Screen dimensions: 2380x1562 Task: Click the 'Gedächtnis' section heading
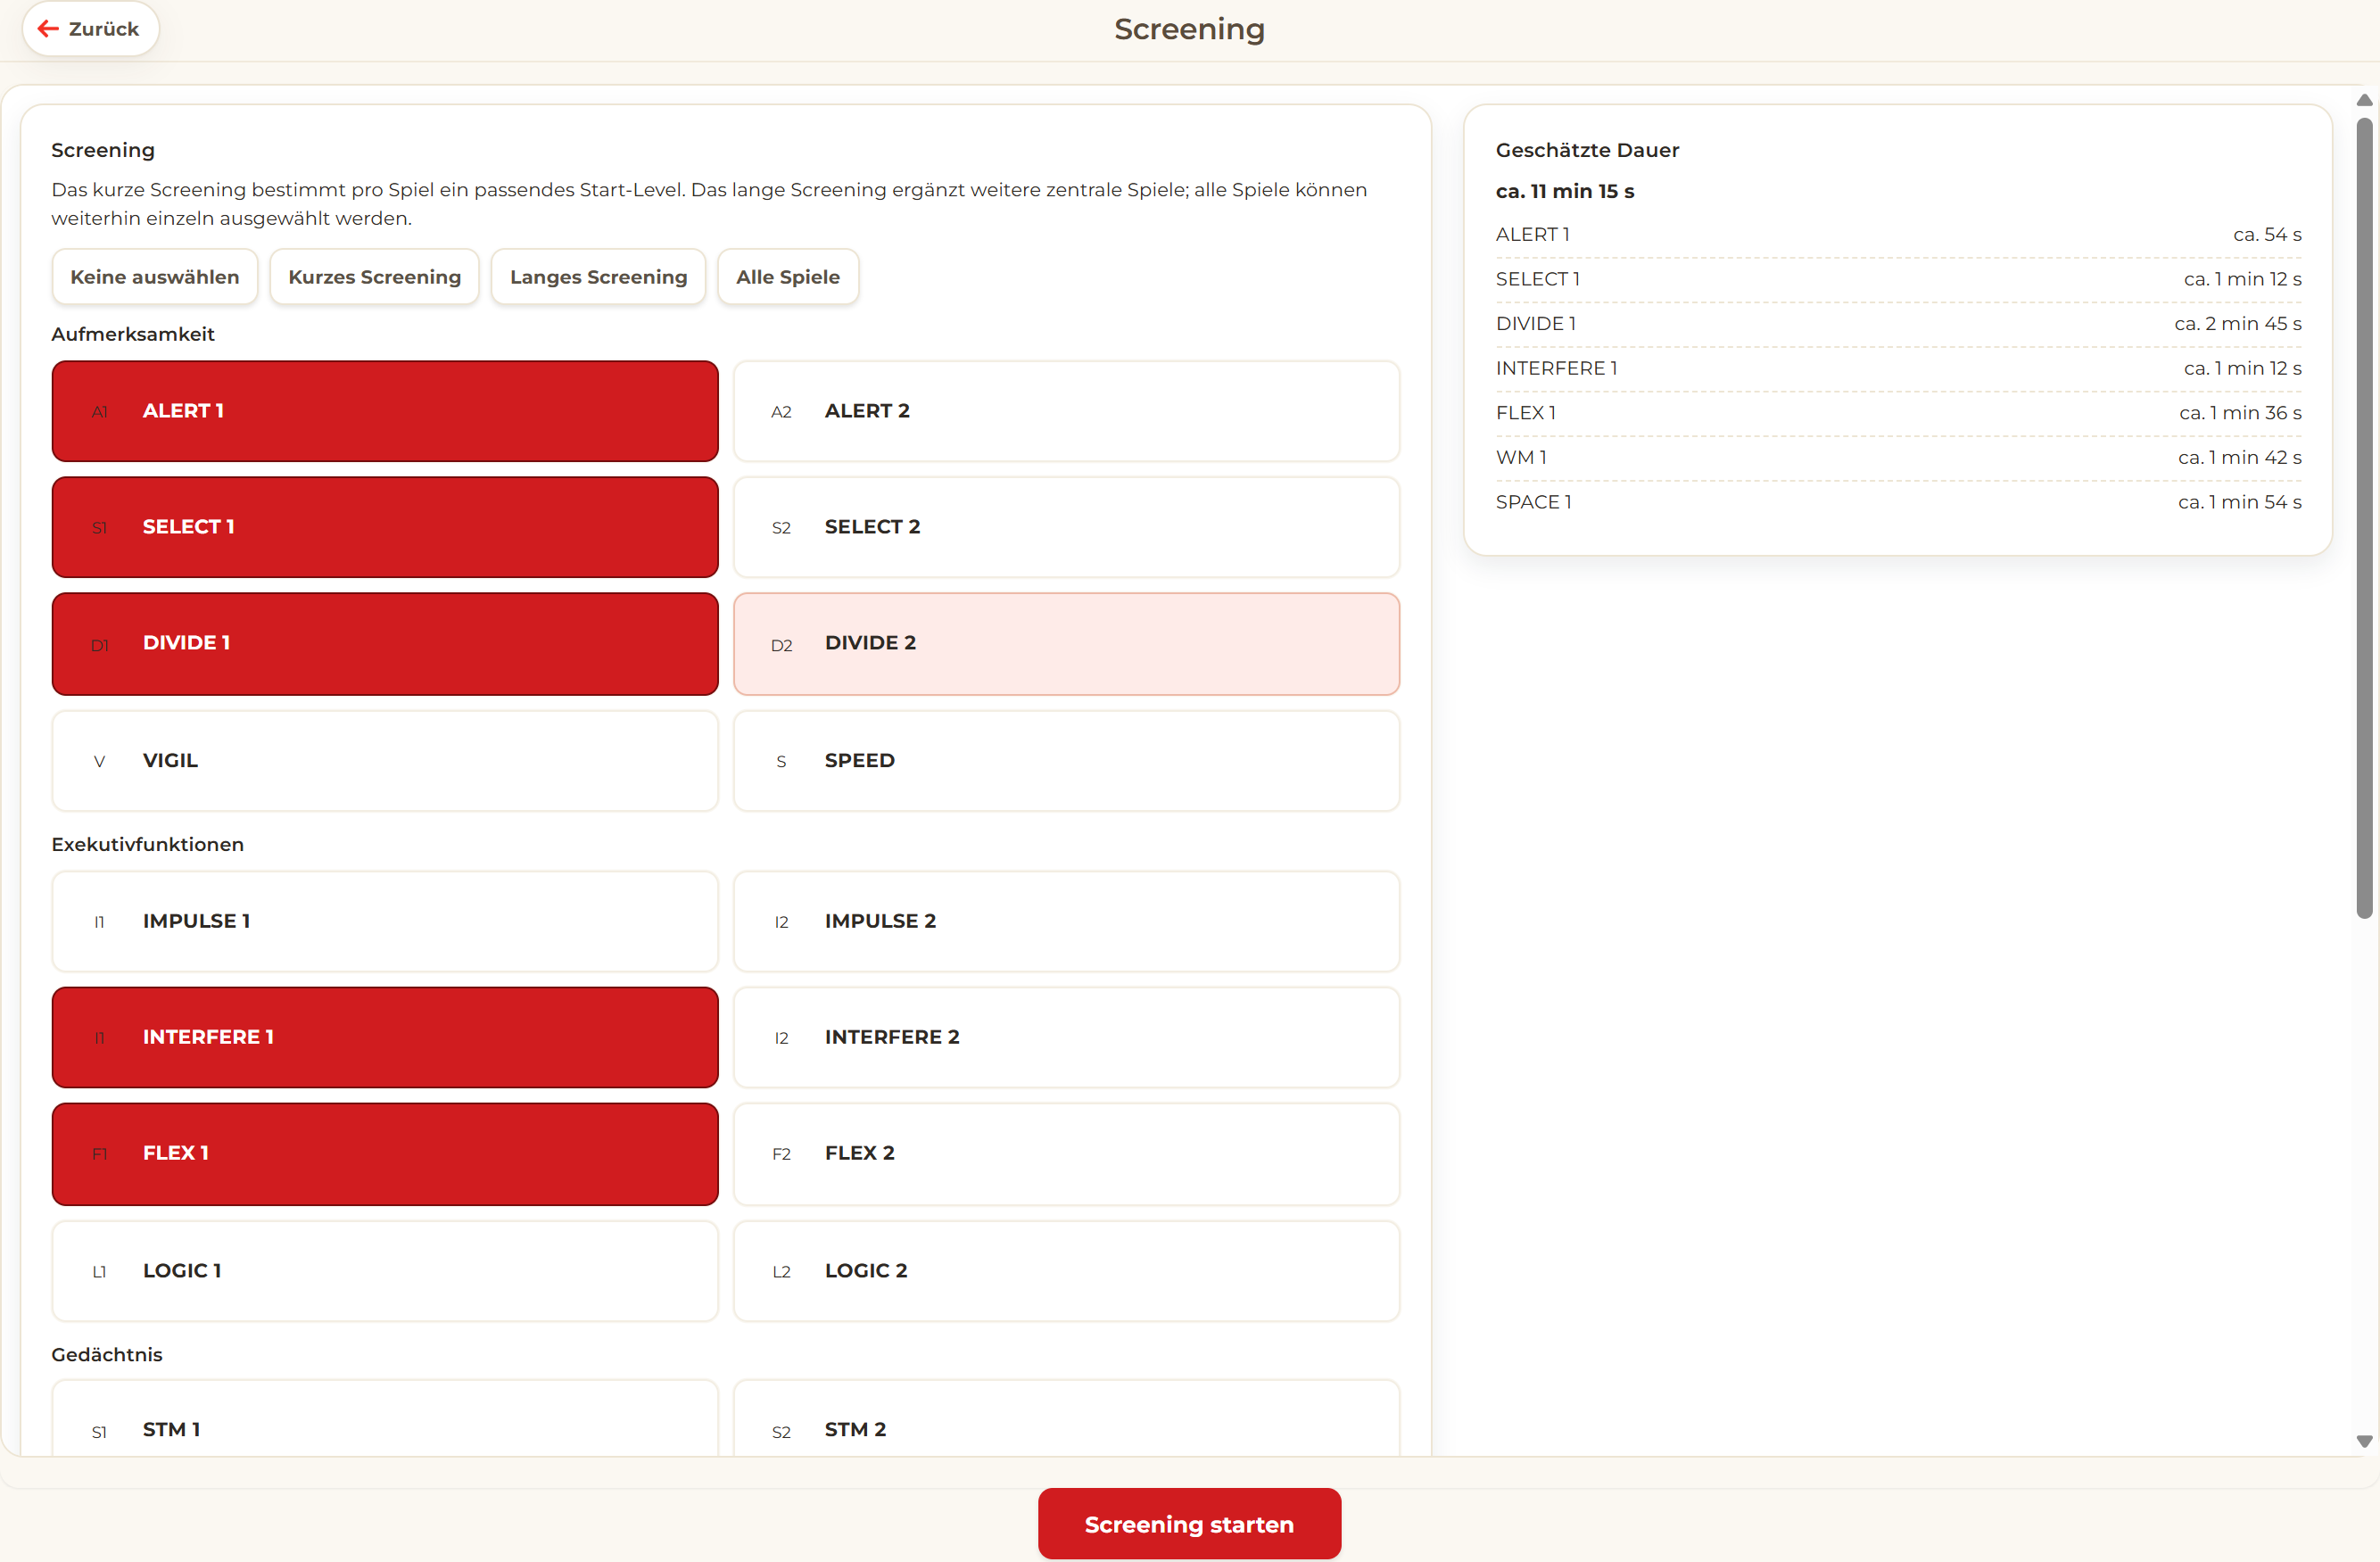tap(107, 1354)
